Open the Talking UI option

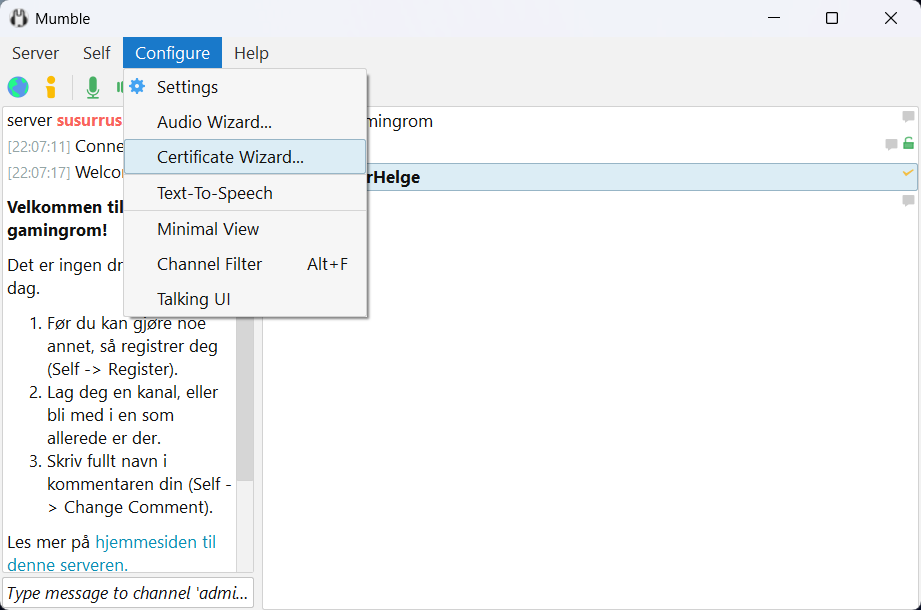193,299
